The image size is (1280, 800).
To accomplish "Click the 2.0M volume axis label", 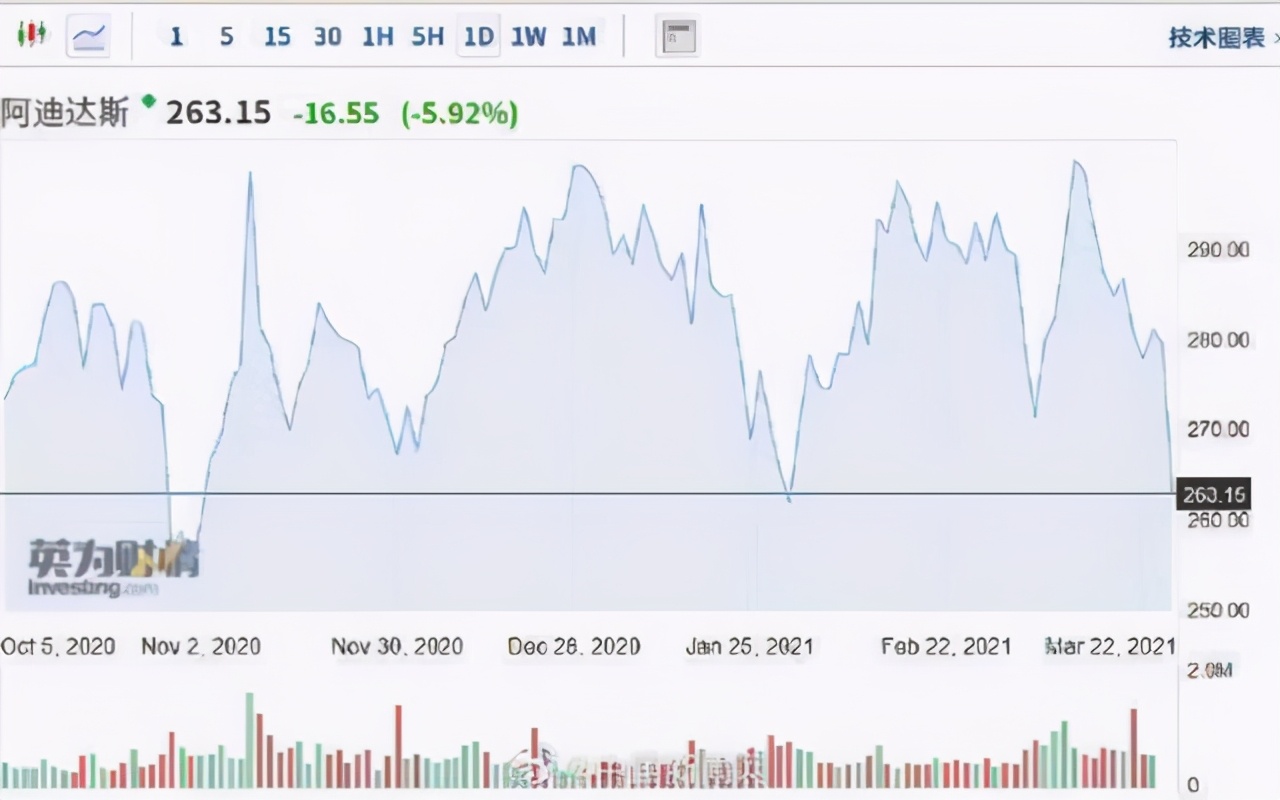I will (1208, 670).
